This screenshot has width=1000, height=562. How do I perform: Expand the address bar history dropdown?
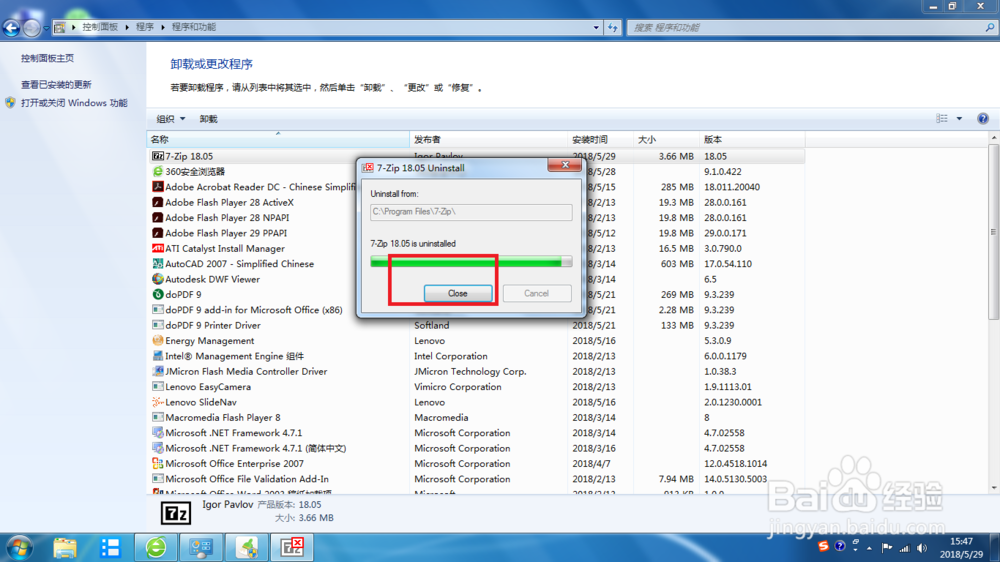[x=596, y=27]
